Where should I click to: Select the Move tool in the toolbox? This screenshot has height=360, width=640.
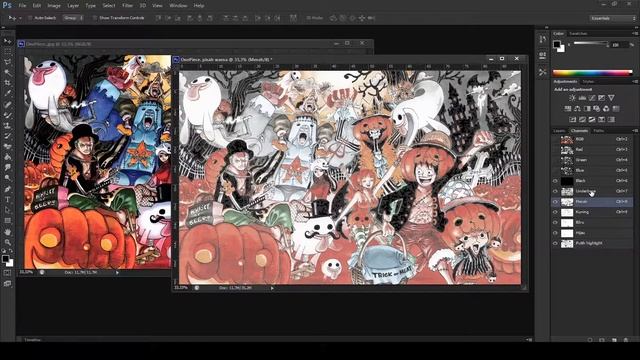pos(7,41)
